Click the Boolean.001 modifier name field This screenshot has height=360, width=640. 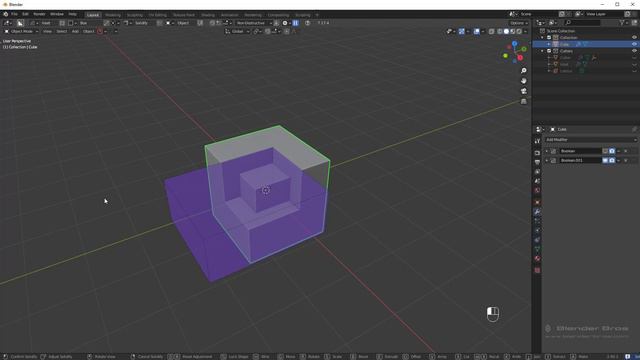click(x=580, y=160)
